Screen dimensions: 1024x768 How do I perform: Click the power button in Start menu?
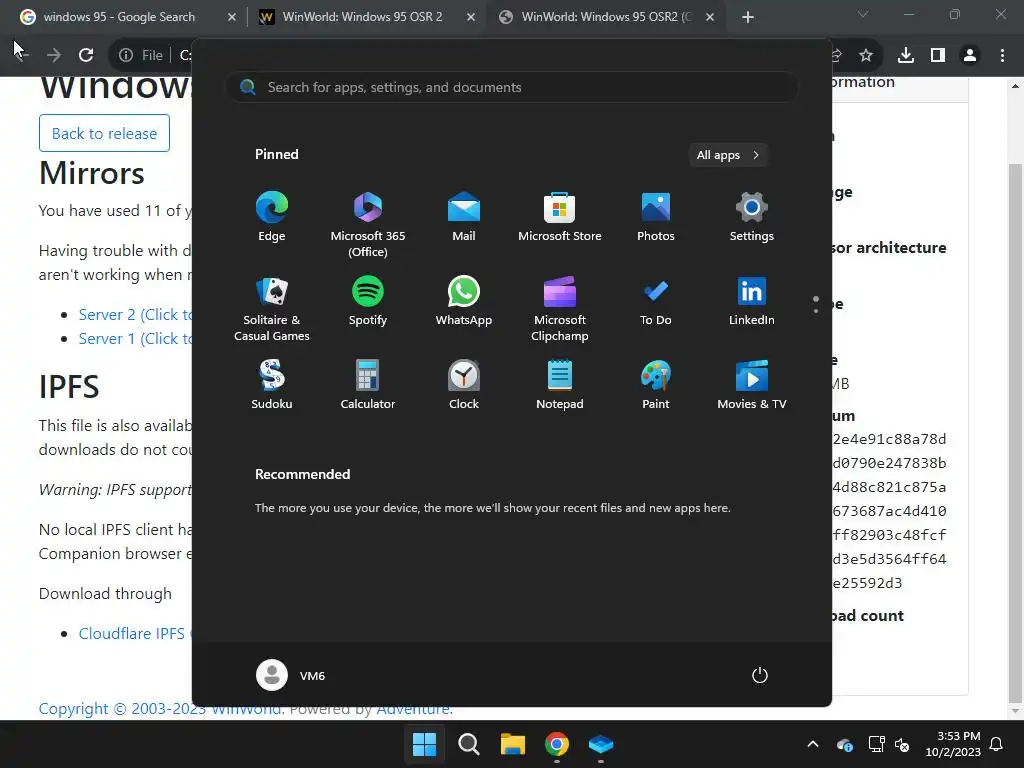coord(760,675)
